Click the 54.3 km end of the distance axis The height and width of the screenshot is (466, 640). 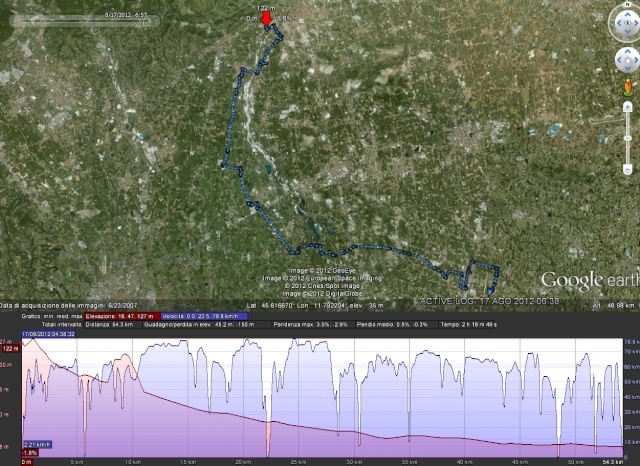(612, 462)
